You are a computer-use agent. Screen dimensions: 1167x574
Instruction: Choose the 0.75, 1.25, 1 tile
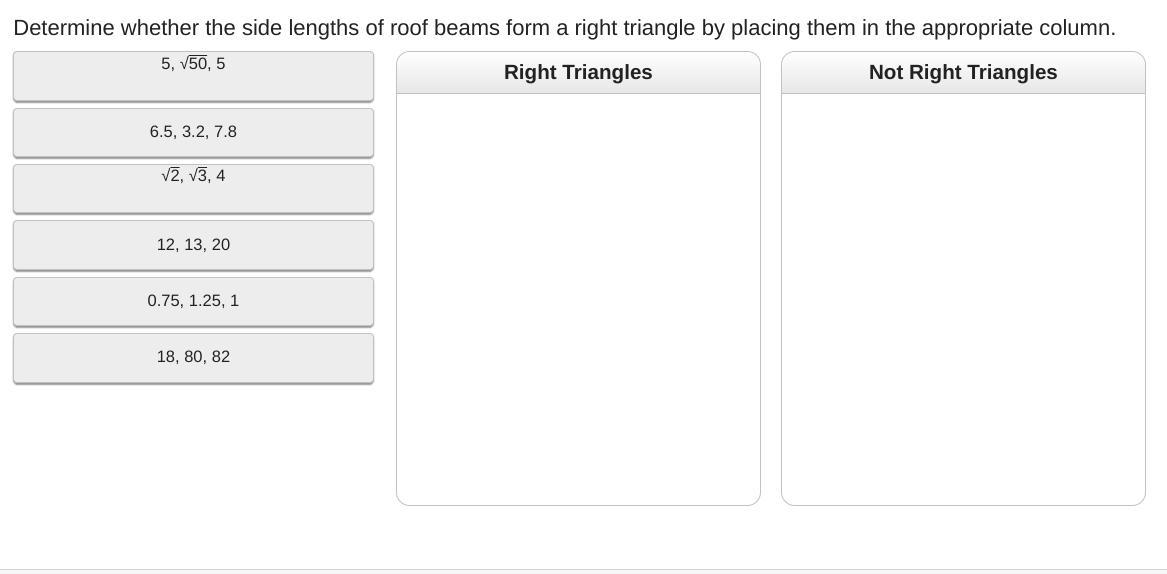point(193,301)
